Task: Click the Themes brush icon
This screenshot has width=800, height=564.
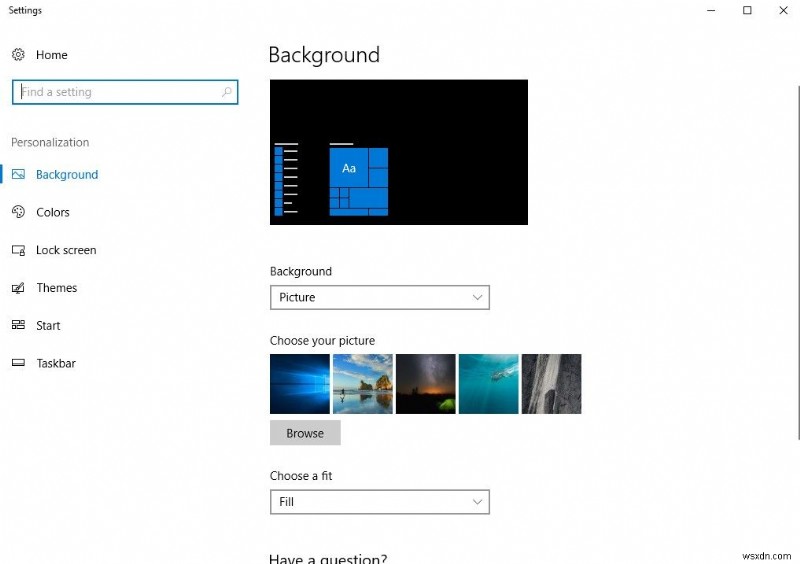Action: pyautogui.click(x=18, y=288)
